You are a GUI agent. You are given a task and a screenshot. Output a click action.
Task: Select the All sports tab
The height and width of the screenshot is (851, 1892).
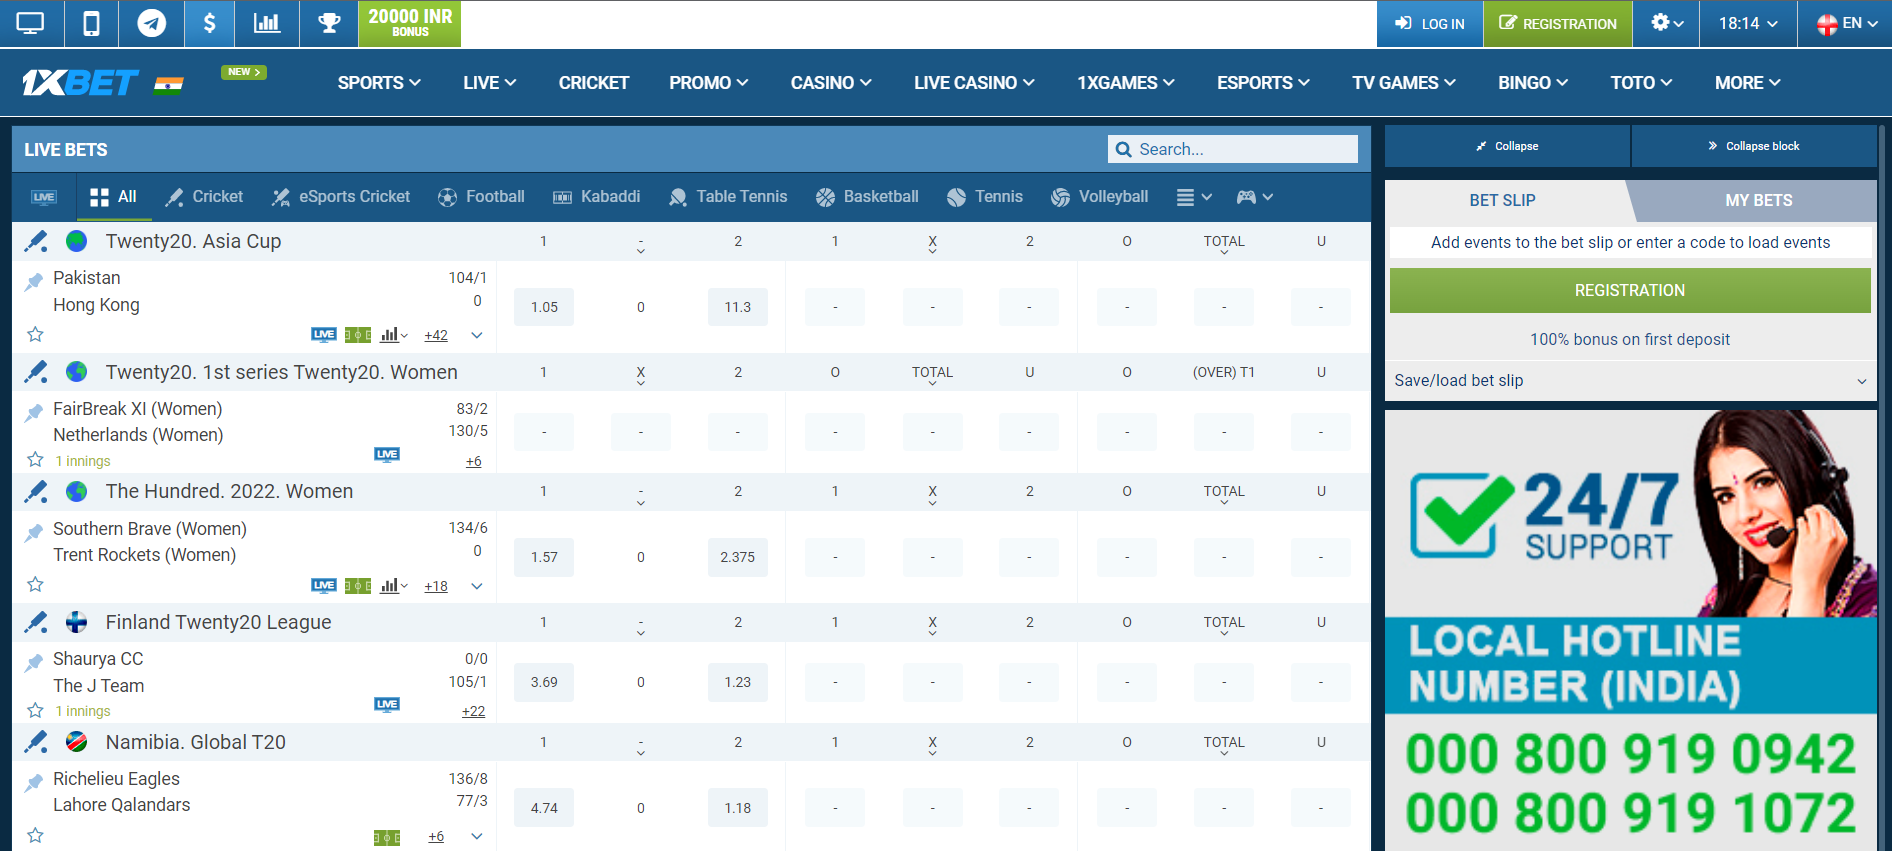tap(113, 197)
